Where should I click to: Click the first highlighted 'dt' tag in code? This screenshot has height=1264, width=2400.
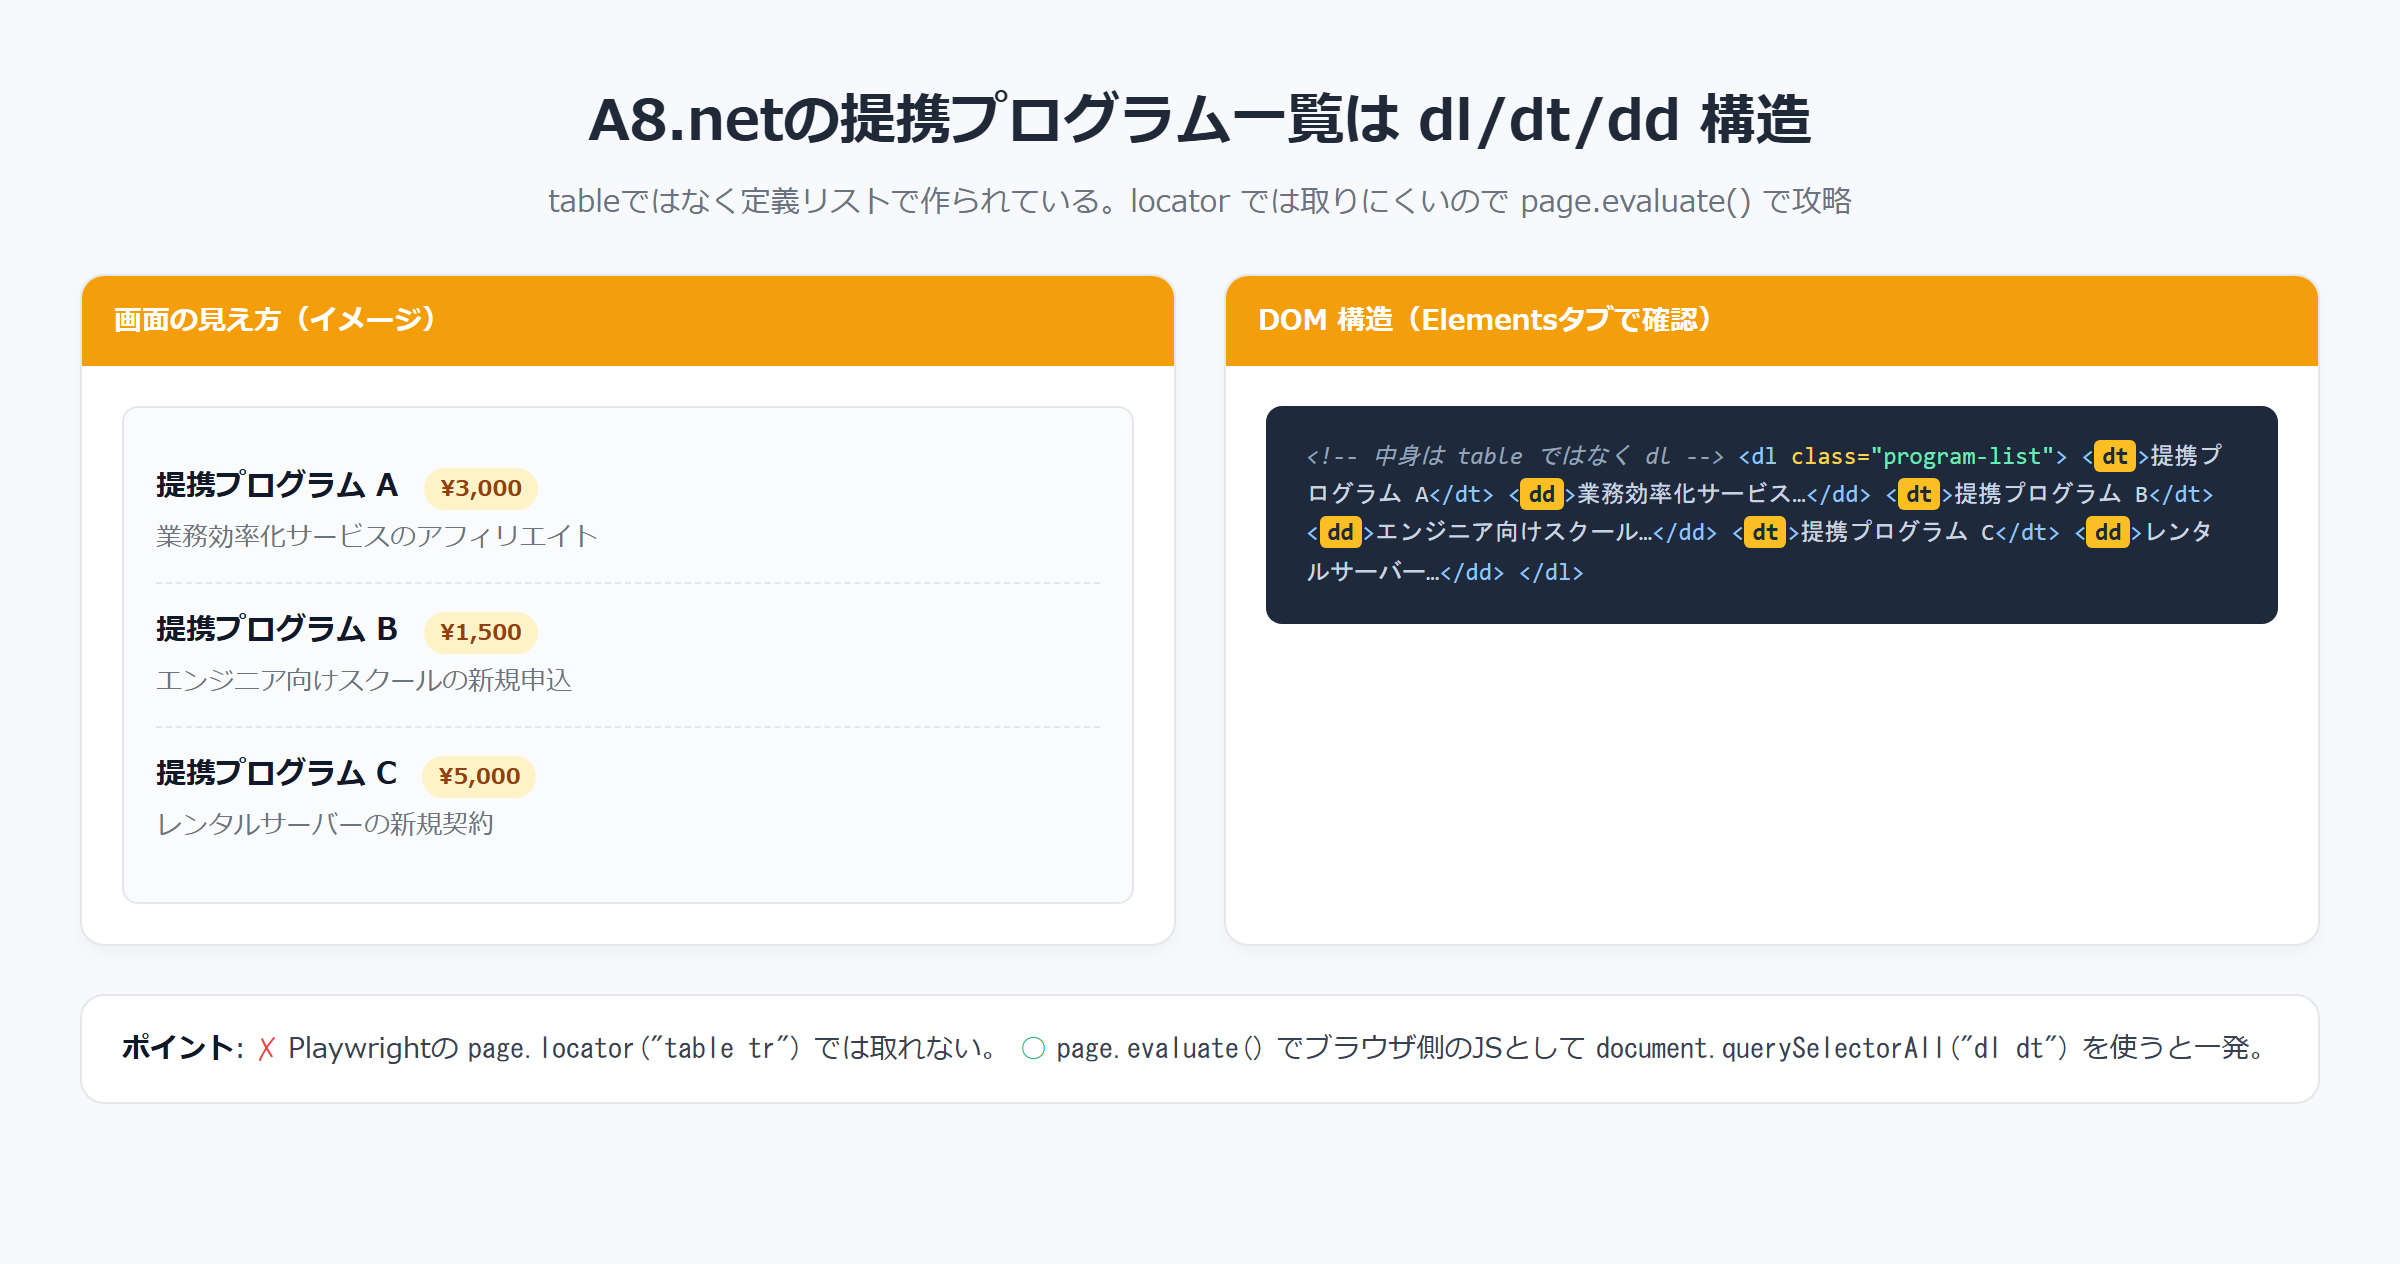coord(2115,456)
